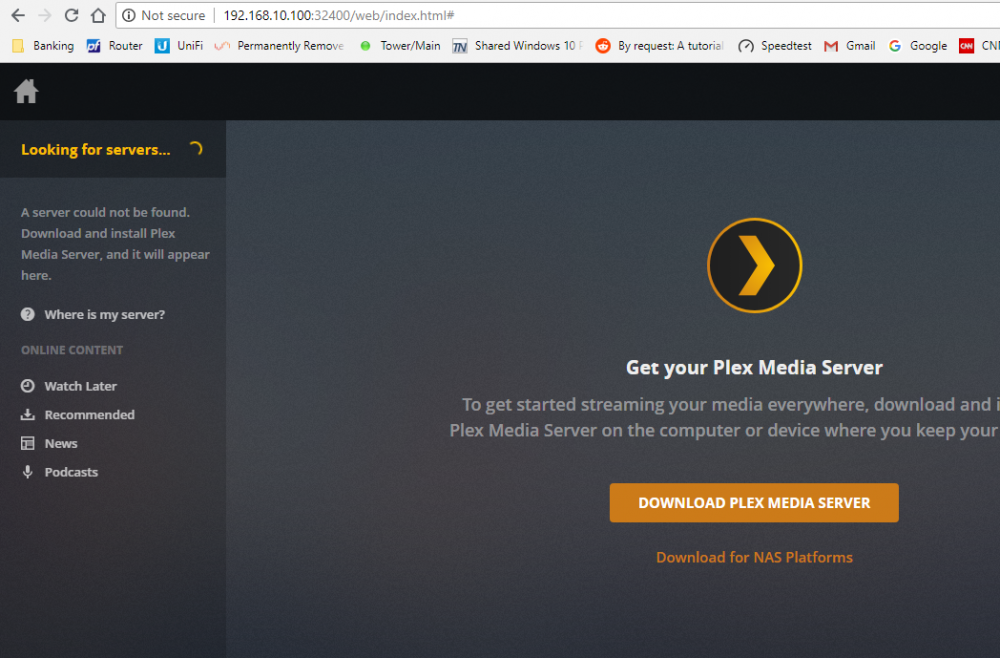Image resolution: width=1000 pixels, height=658 pixels.
Task: Open the Shared Windows 10 bookmark
Action: point(517,46)
